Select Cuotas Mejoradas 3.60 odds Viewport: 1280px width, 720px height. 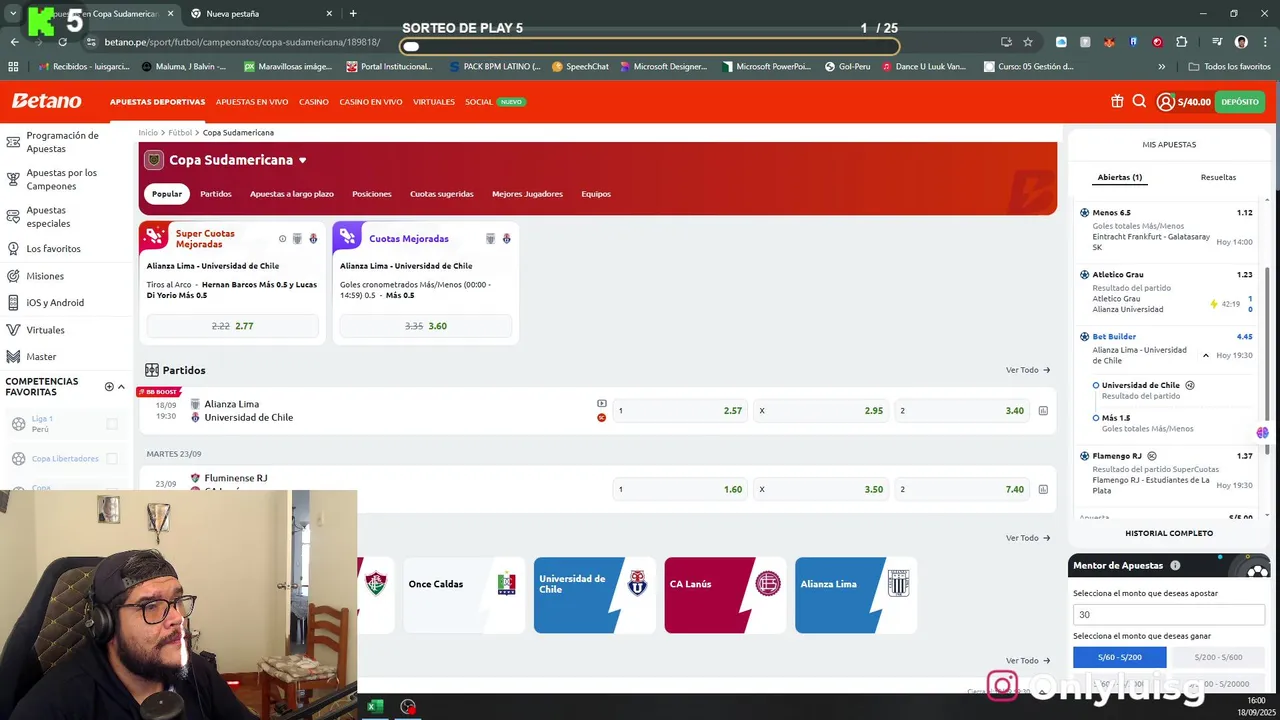(425, 326)
